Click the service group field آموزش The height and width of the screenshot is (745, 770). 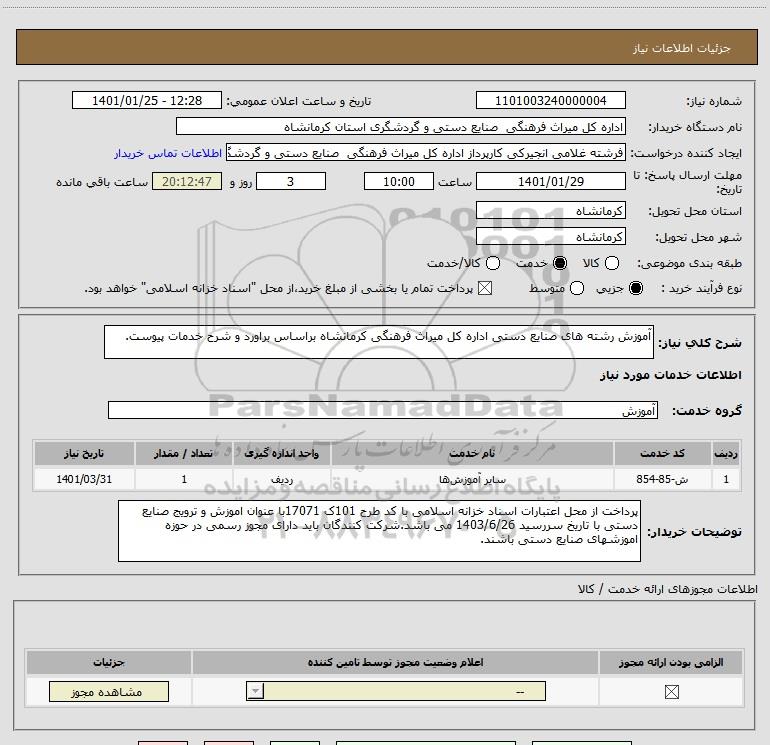pyautogui.click(x=383, y=410)
